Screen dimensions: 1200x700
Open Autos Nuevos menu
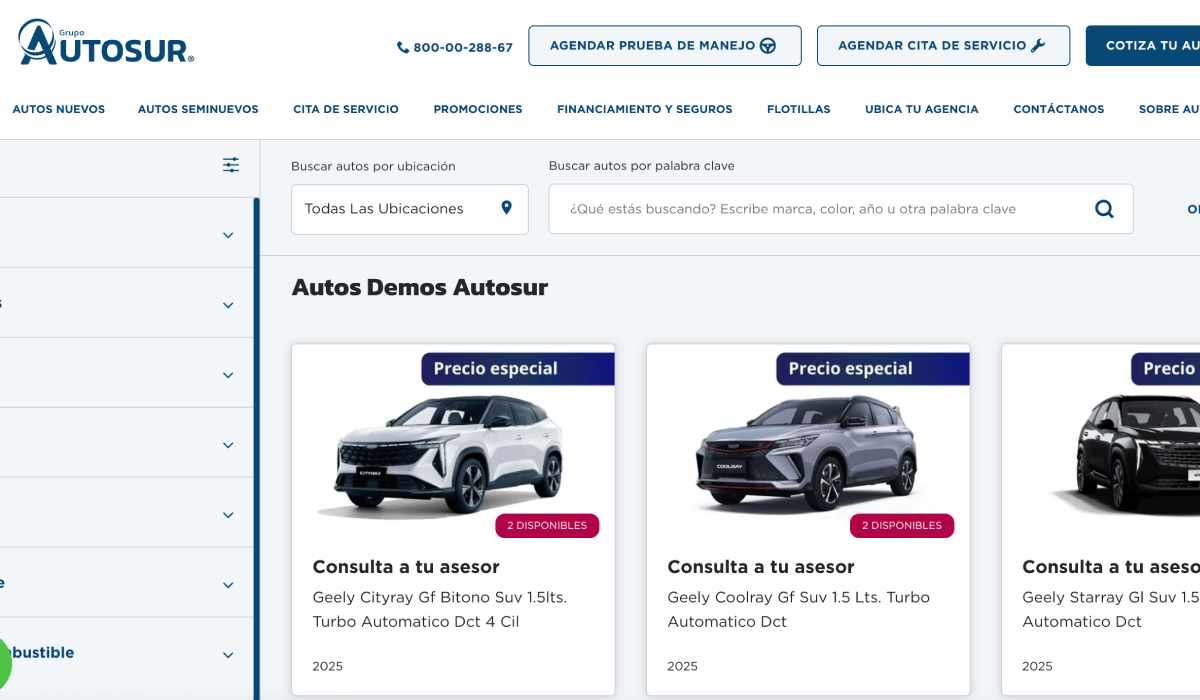coord(58,109)
